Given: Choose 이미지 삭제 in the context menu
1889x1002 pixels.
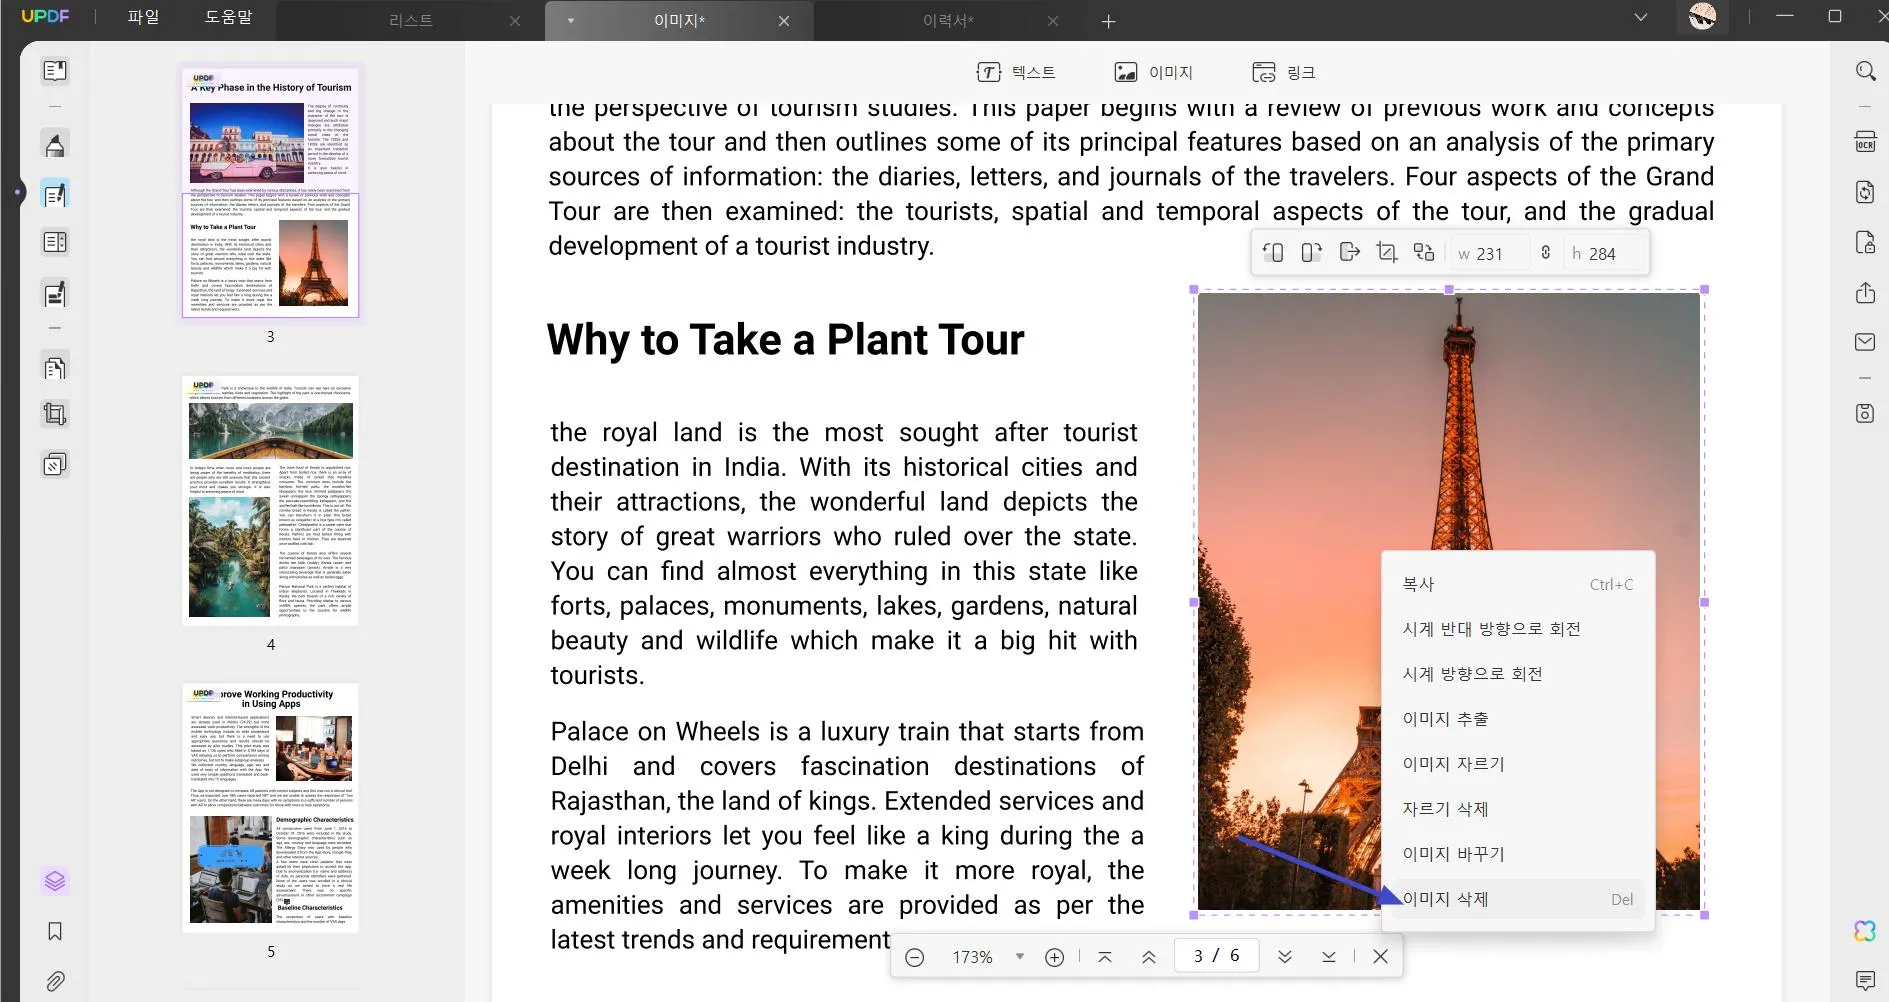Looking at the screenshot, I should pyautogui.click(x=1517, y=899).
